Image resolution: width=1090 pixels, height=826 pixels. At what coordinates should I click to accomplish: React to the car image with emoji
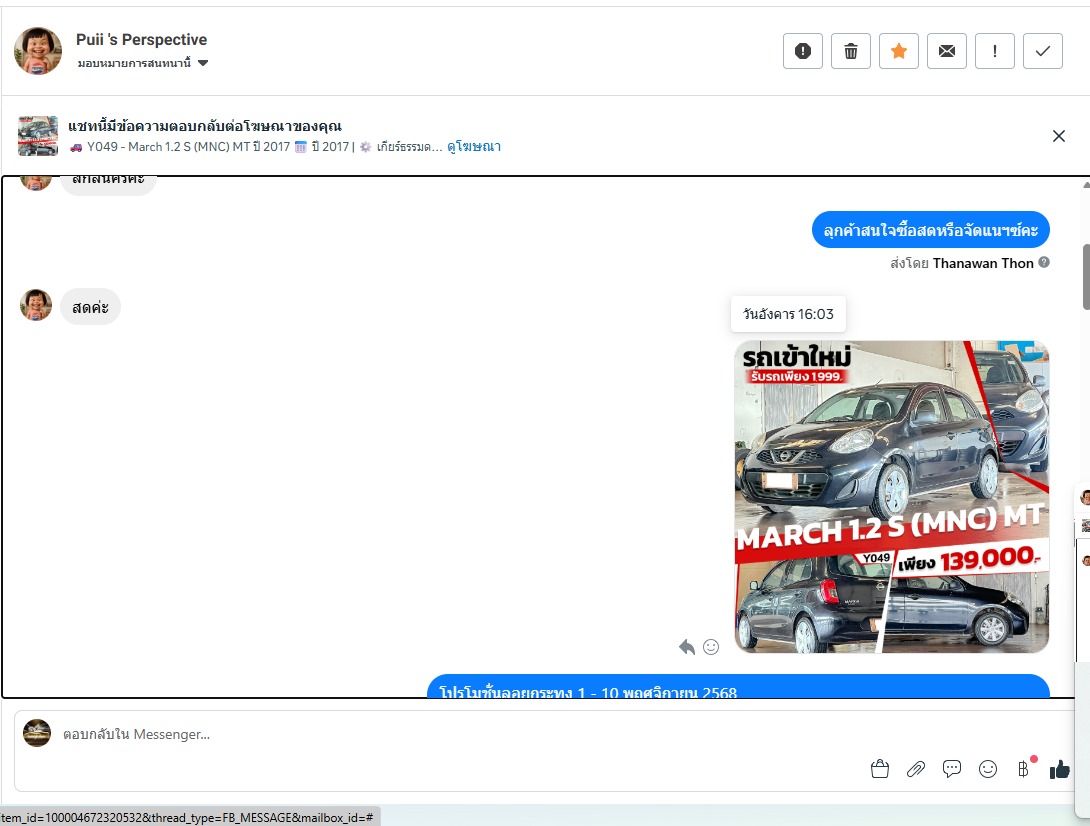pos(711,647)
